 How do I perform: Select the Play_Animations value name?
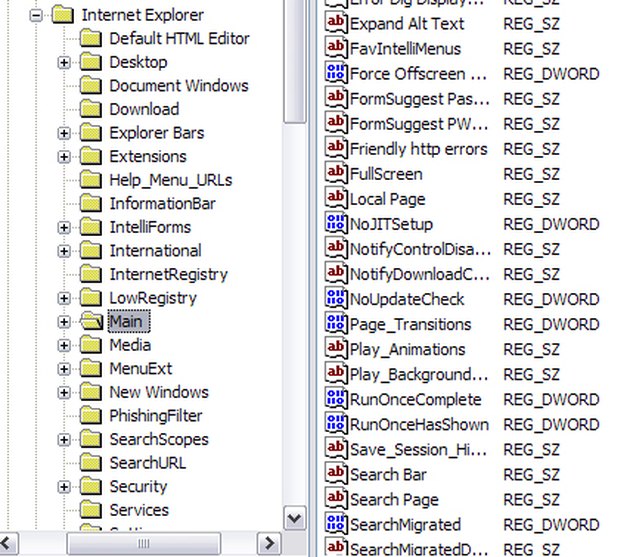pos(407,350)
